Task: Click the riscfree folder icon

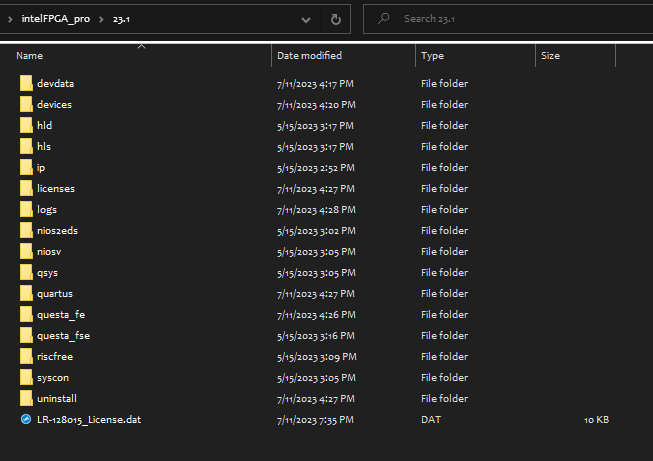Action: 26,357
